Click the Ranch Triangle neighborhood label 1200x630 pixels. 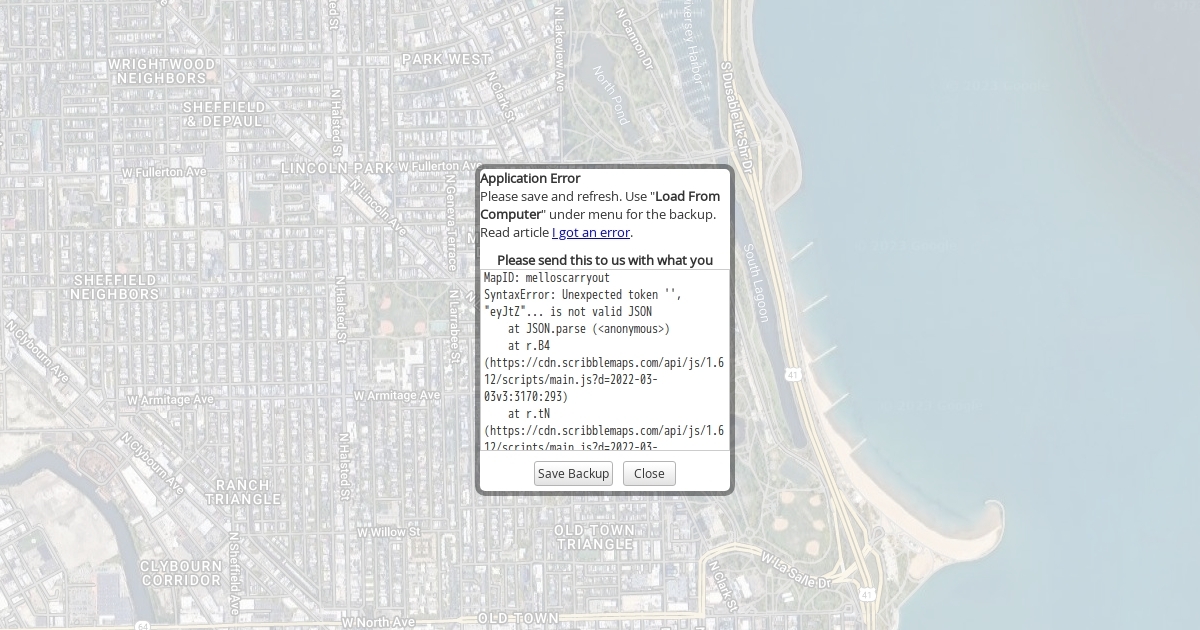pyautogui.click(x=243, y=492)
